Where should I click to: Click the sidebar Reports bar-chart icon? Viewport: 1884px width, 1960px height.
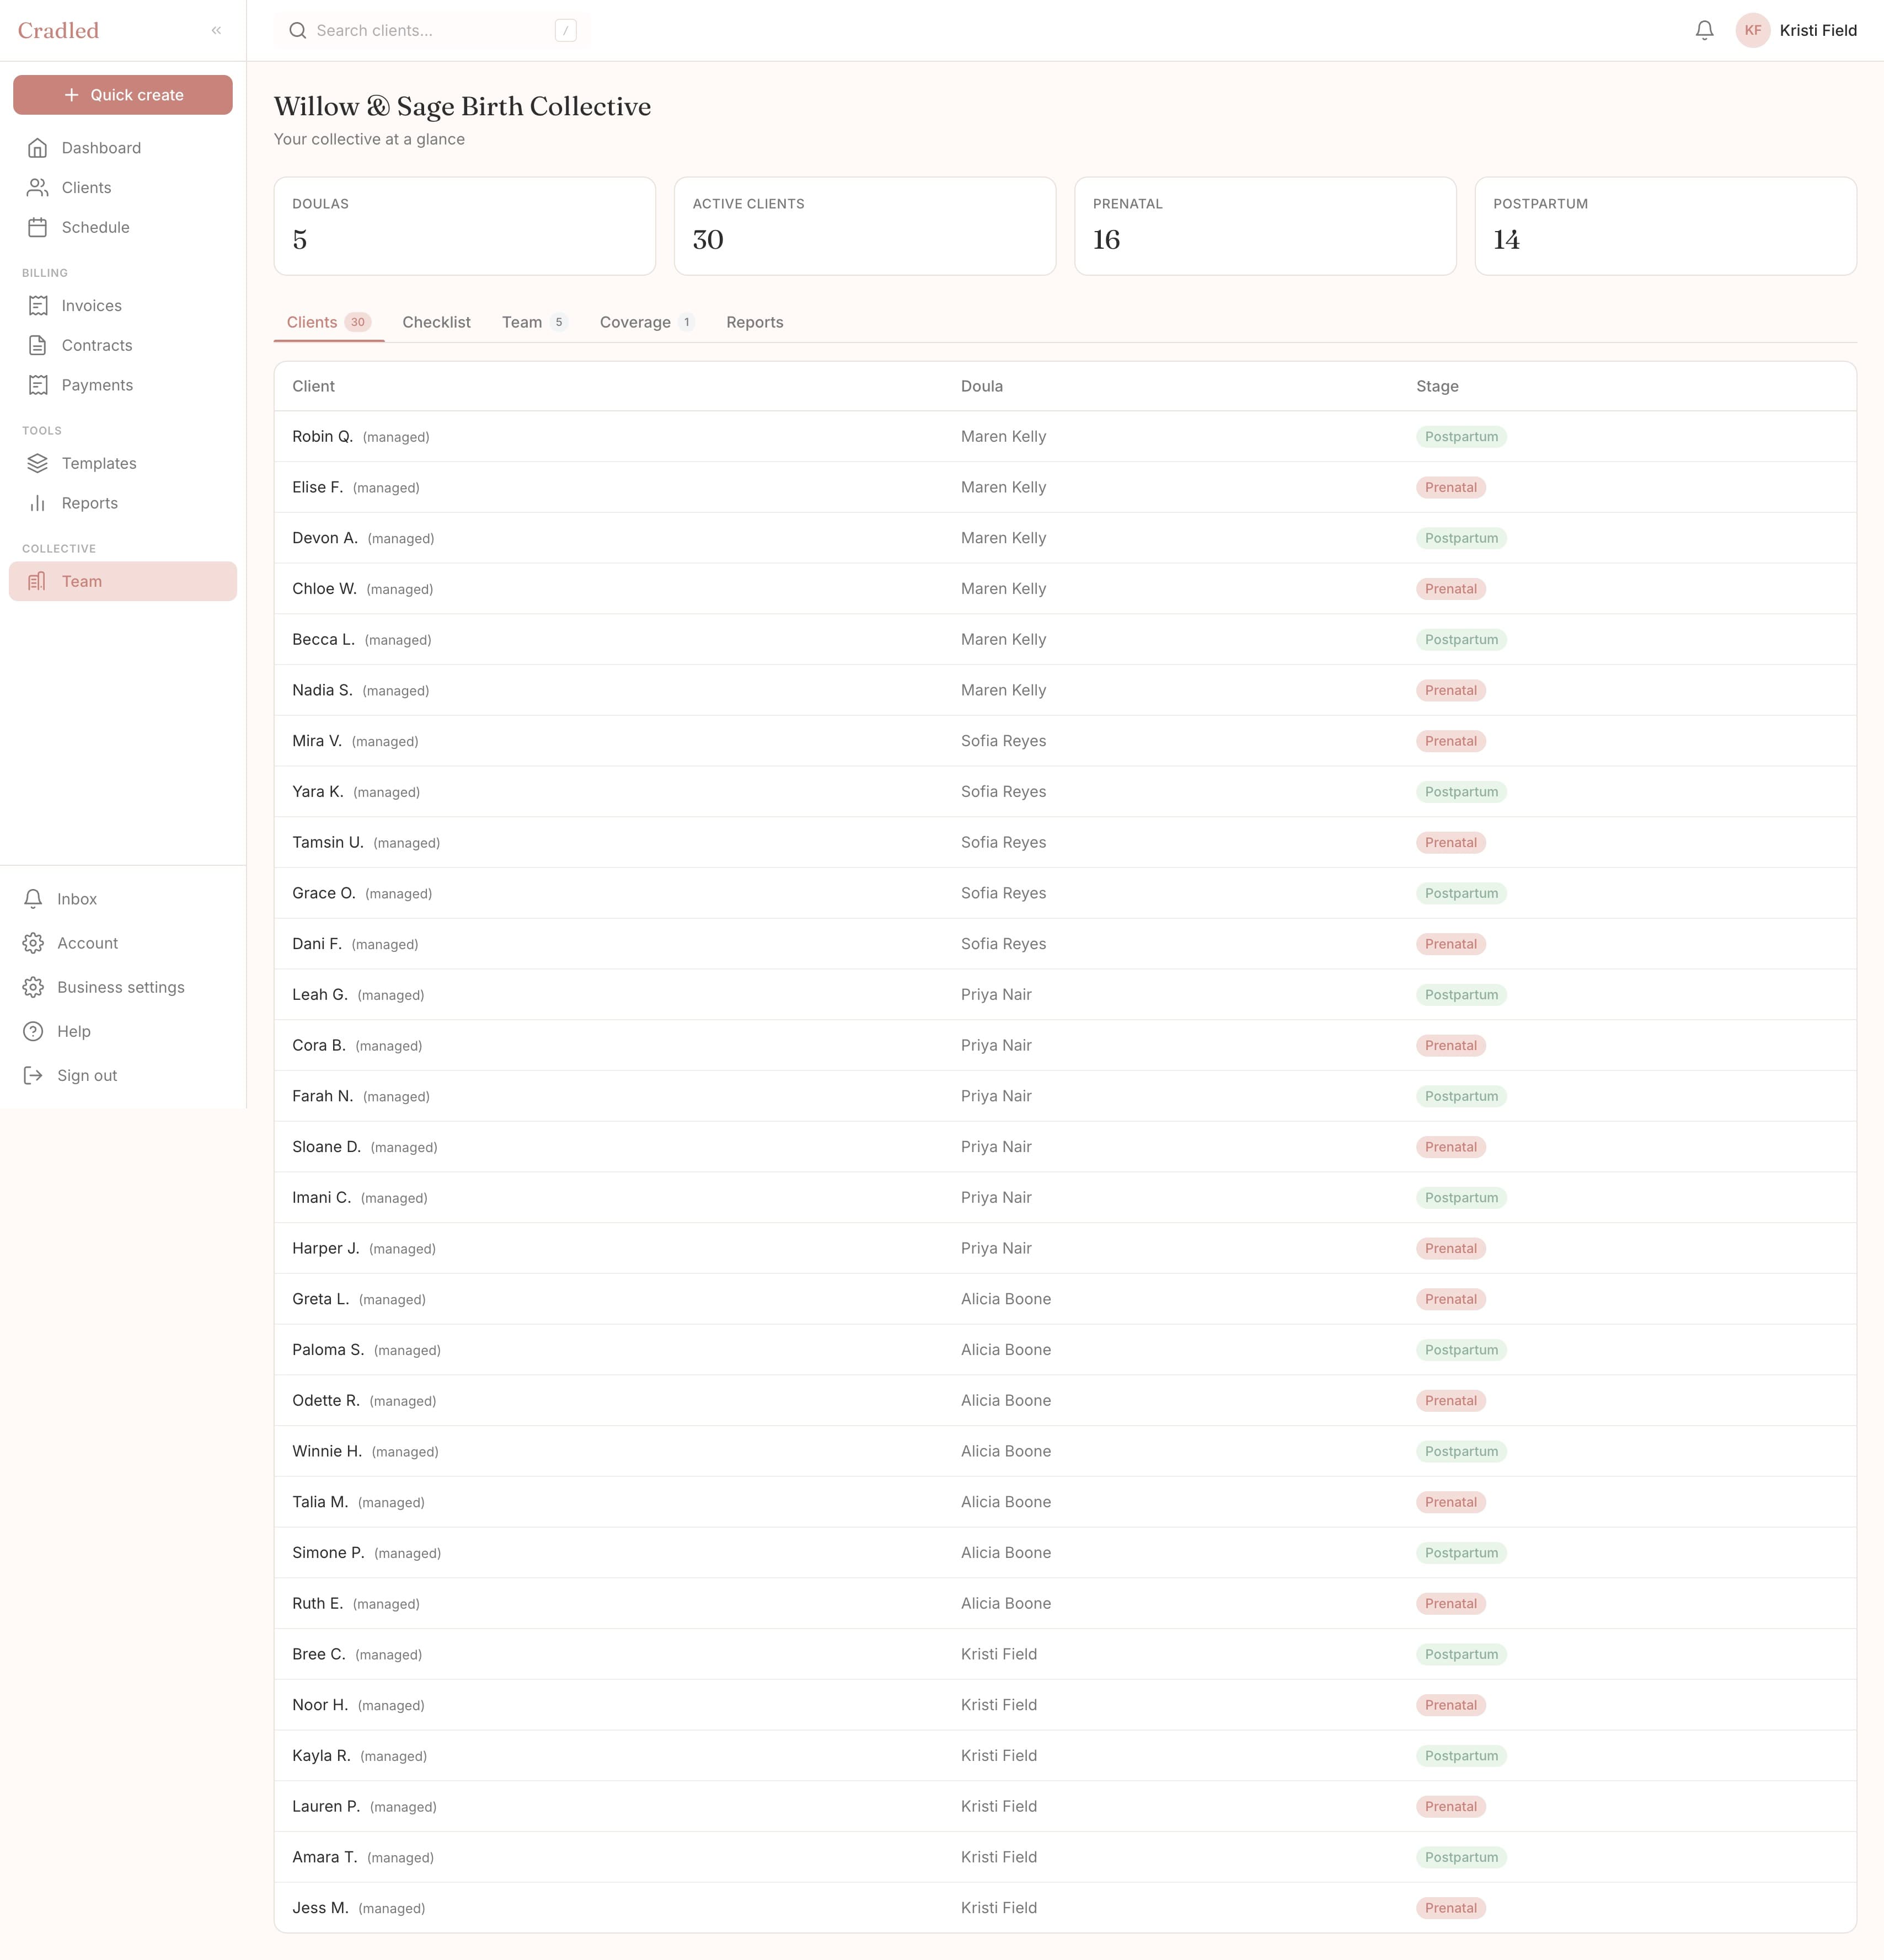point(38,504)
